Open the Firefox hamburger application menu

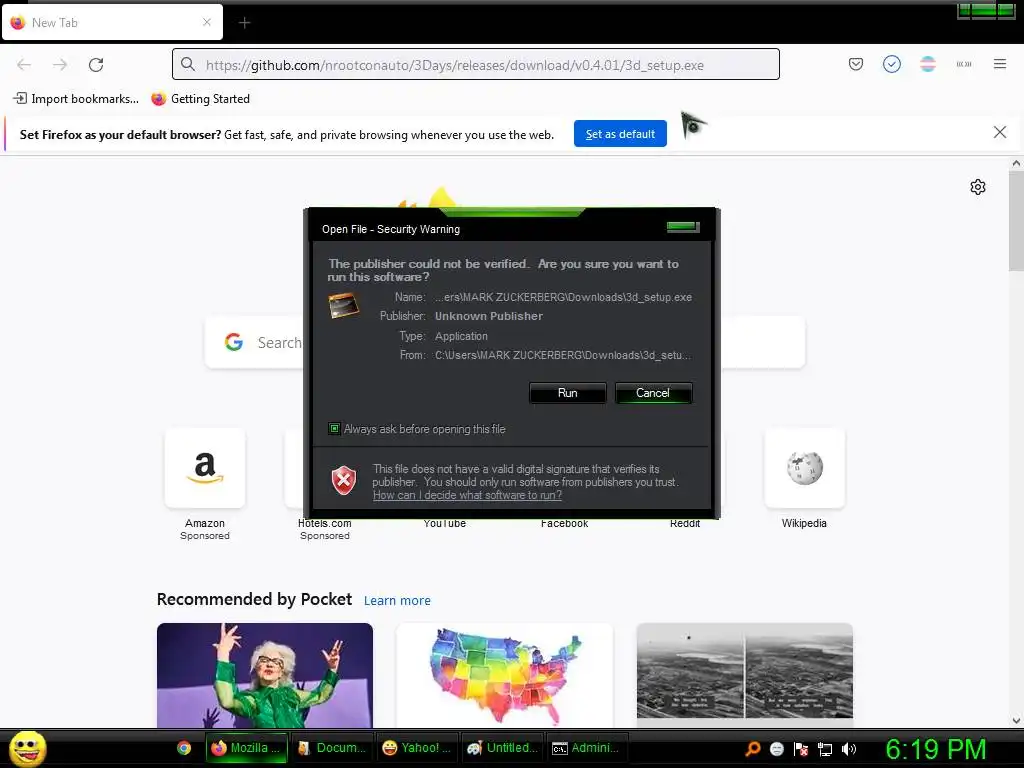pyautogui.click(x=1000, y=64)
